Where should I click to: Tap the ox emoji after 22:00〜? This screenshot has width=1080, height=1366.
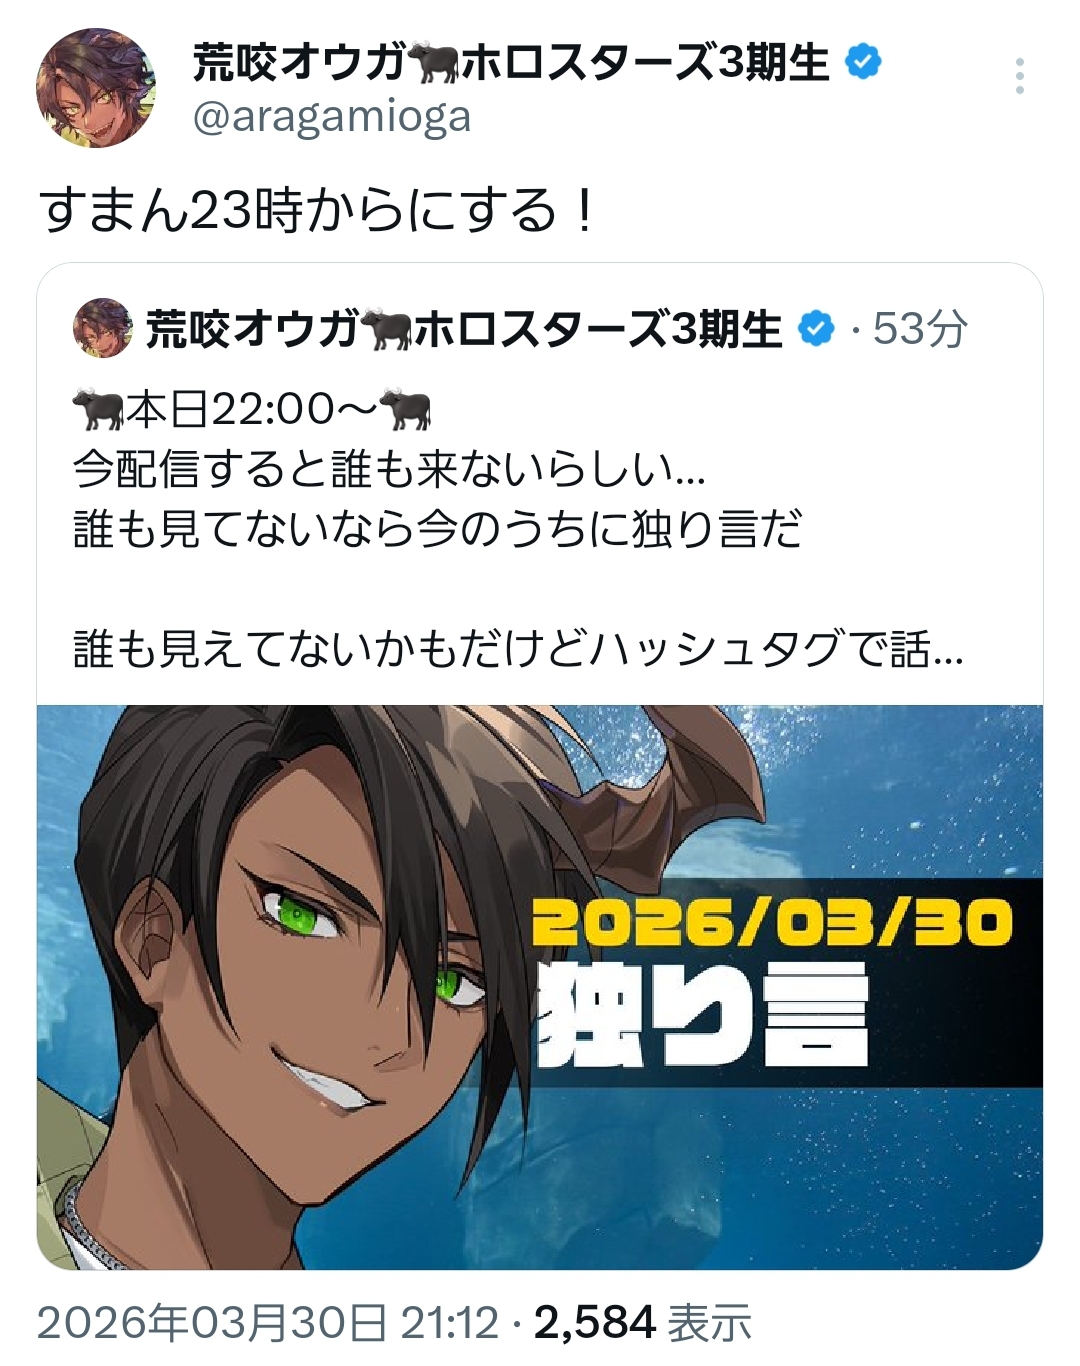coord(405,409)
